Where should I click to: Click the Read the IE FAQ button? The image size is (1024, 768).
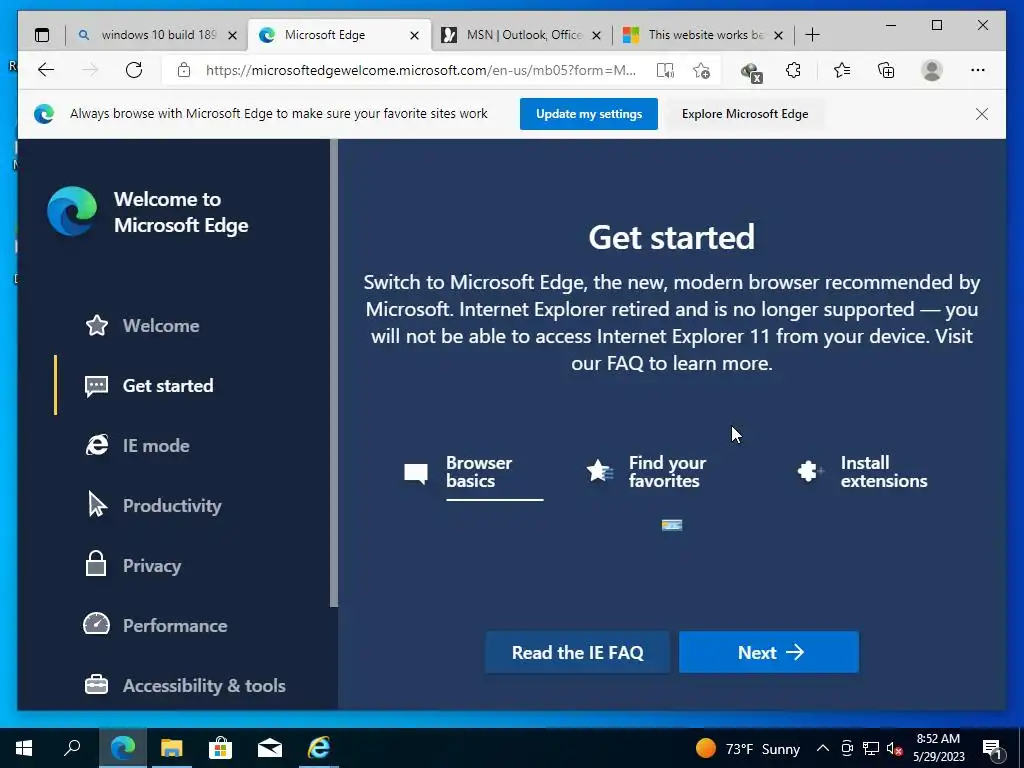click(x=577, y=652)
